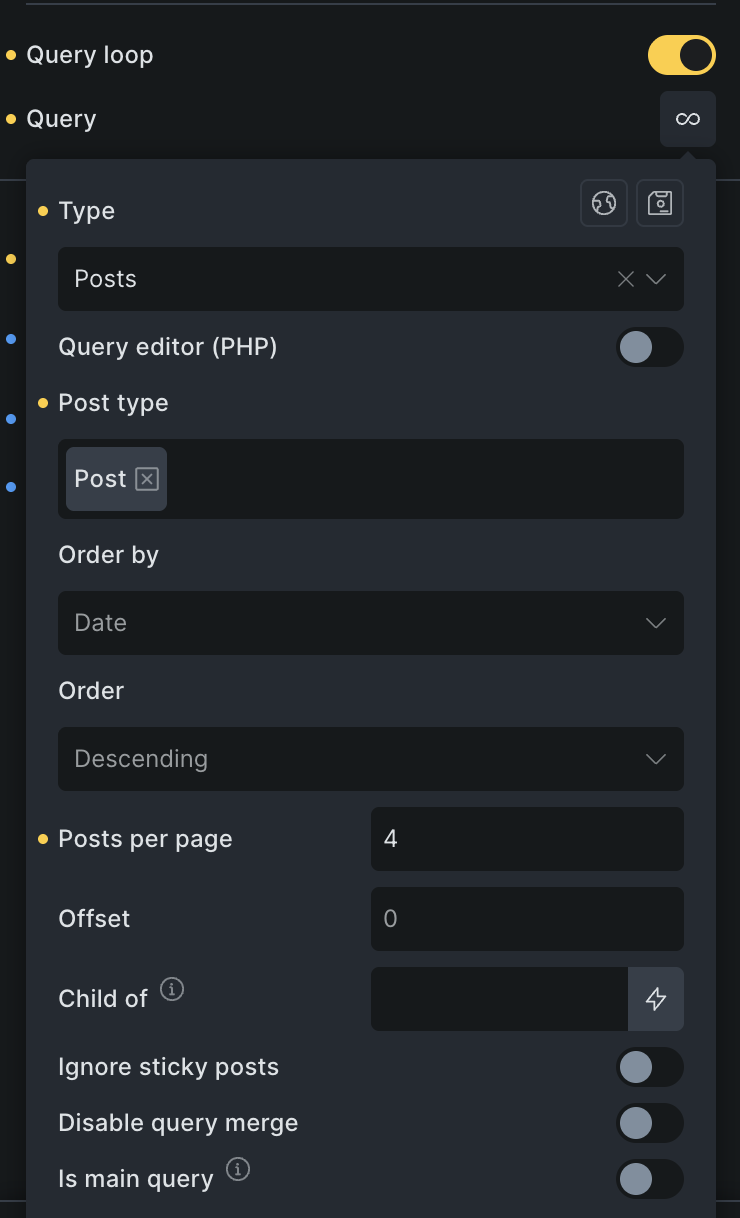Click the save query icon beside Type
The image size is (740, 1218).
point(660,203)
